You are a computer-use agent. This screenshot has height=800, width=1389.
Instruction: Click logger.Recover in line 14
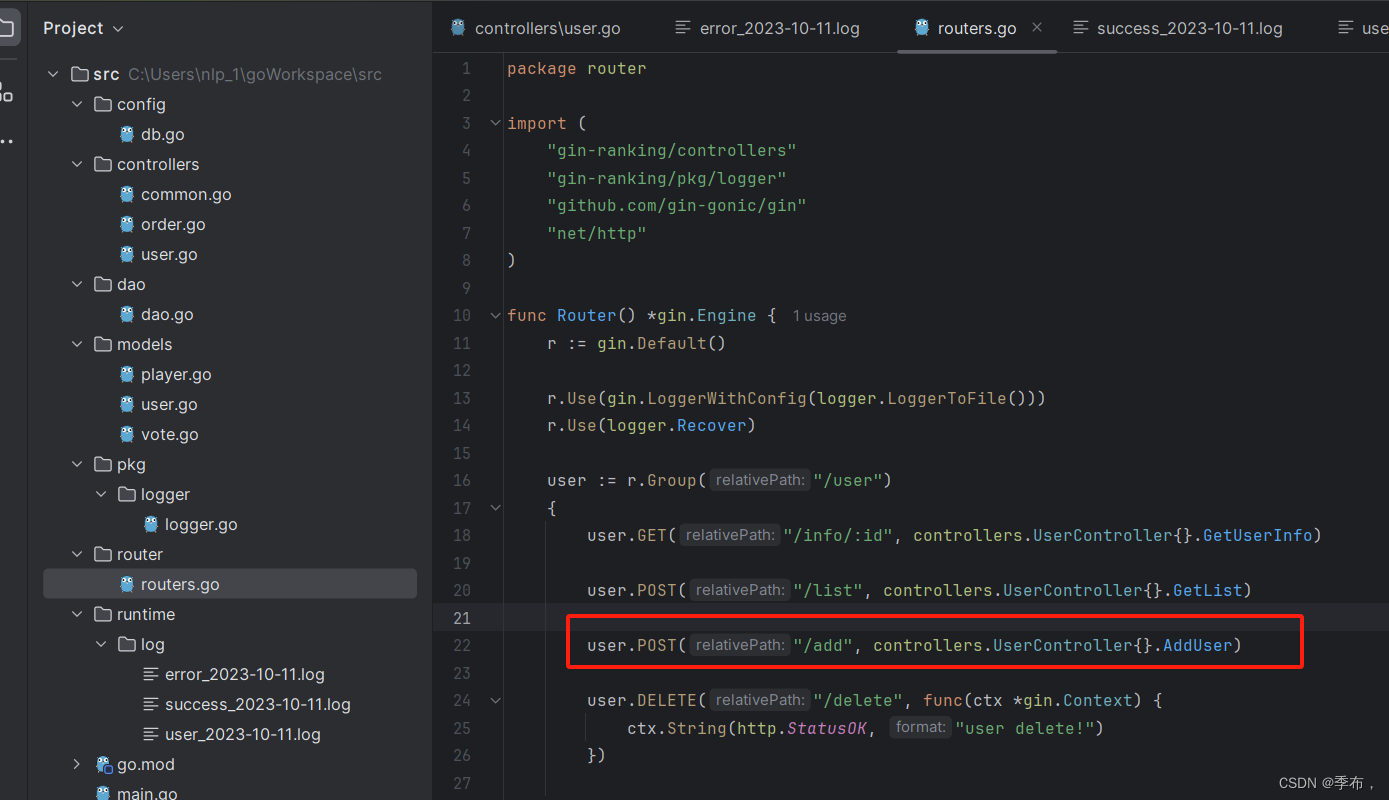pos(677,425)
